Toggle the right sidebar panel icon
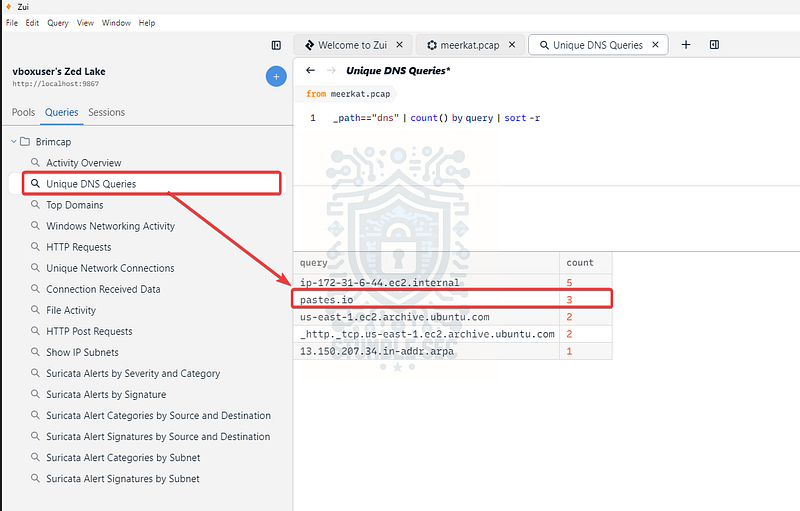This screenshot has width=800, height=511. (x=714, y=45)
